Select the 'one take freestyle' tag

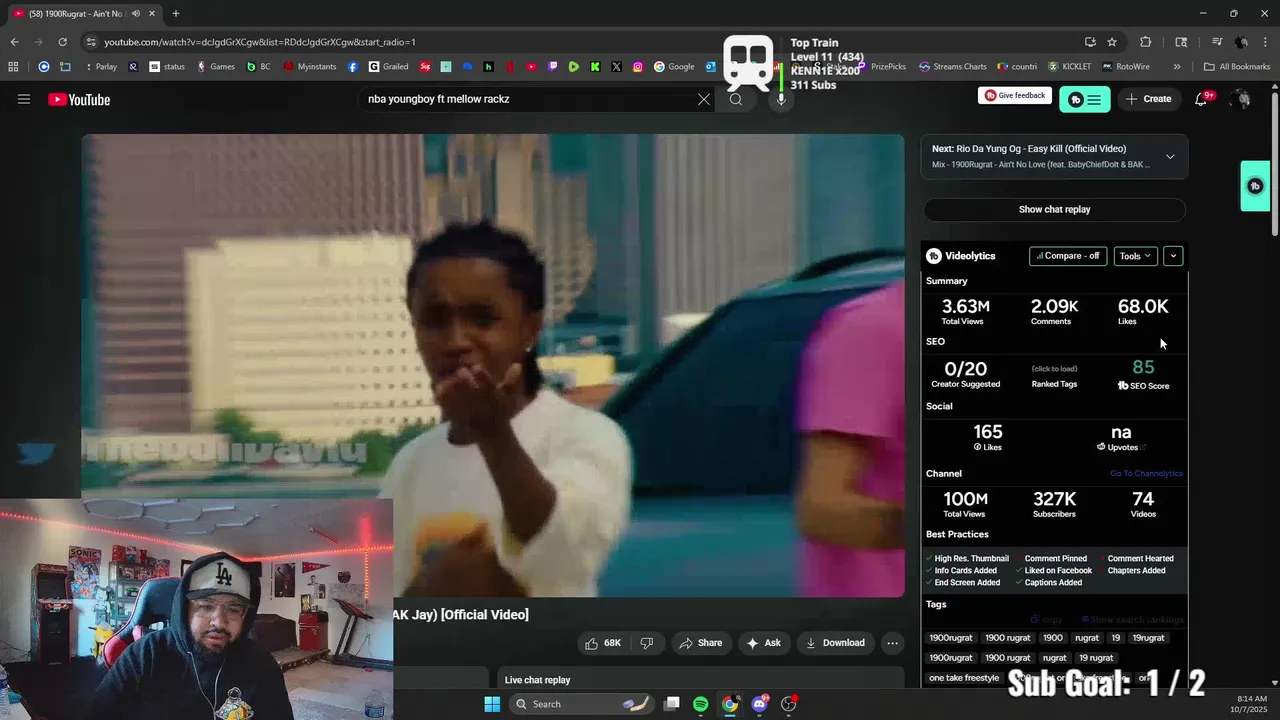point(964,678)
